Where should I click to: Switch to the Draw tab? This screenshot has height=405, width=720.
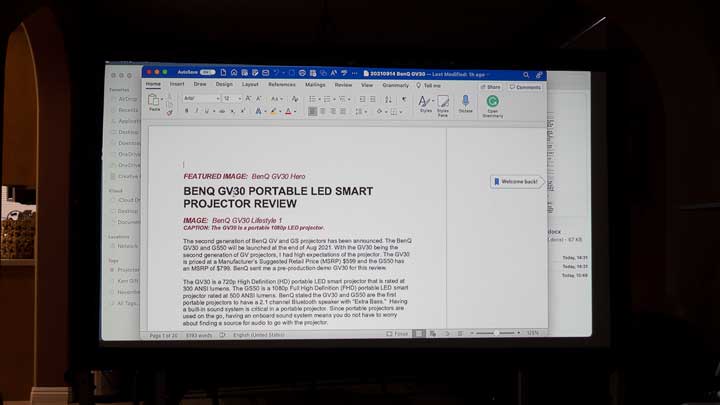(200, 84)
